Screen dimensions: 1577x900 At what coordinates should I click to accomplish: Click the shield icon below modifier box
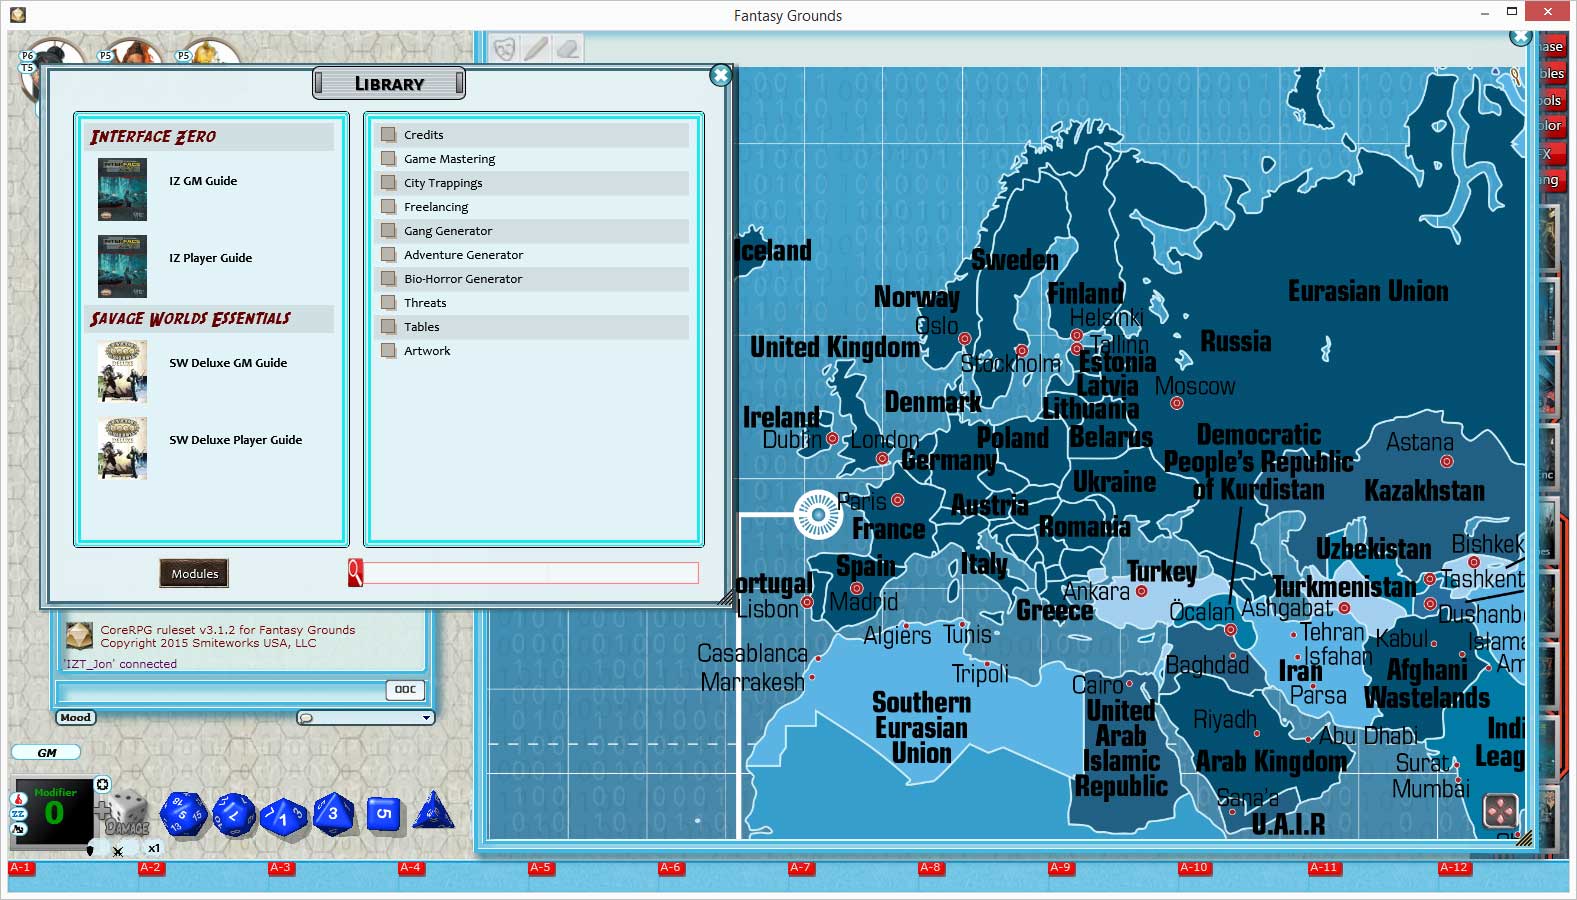90,850
